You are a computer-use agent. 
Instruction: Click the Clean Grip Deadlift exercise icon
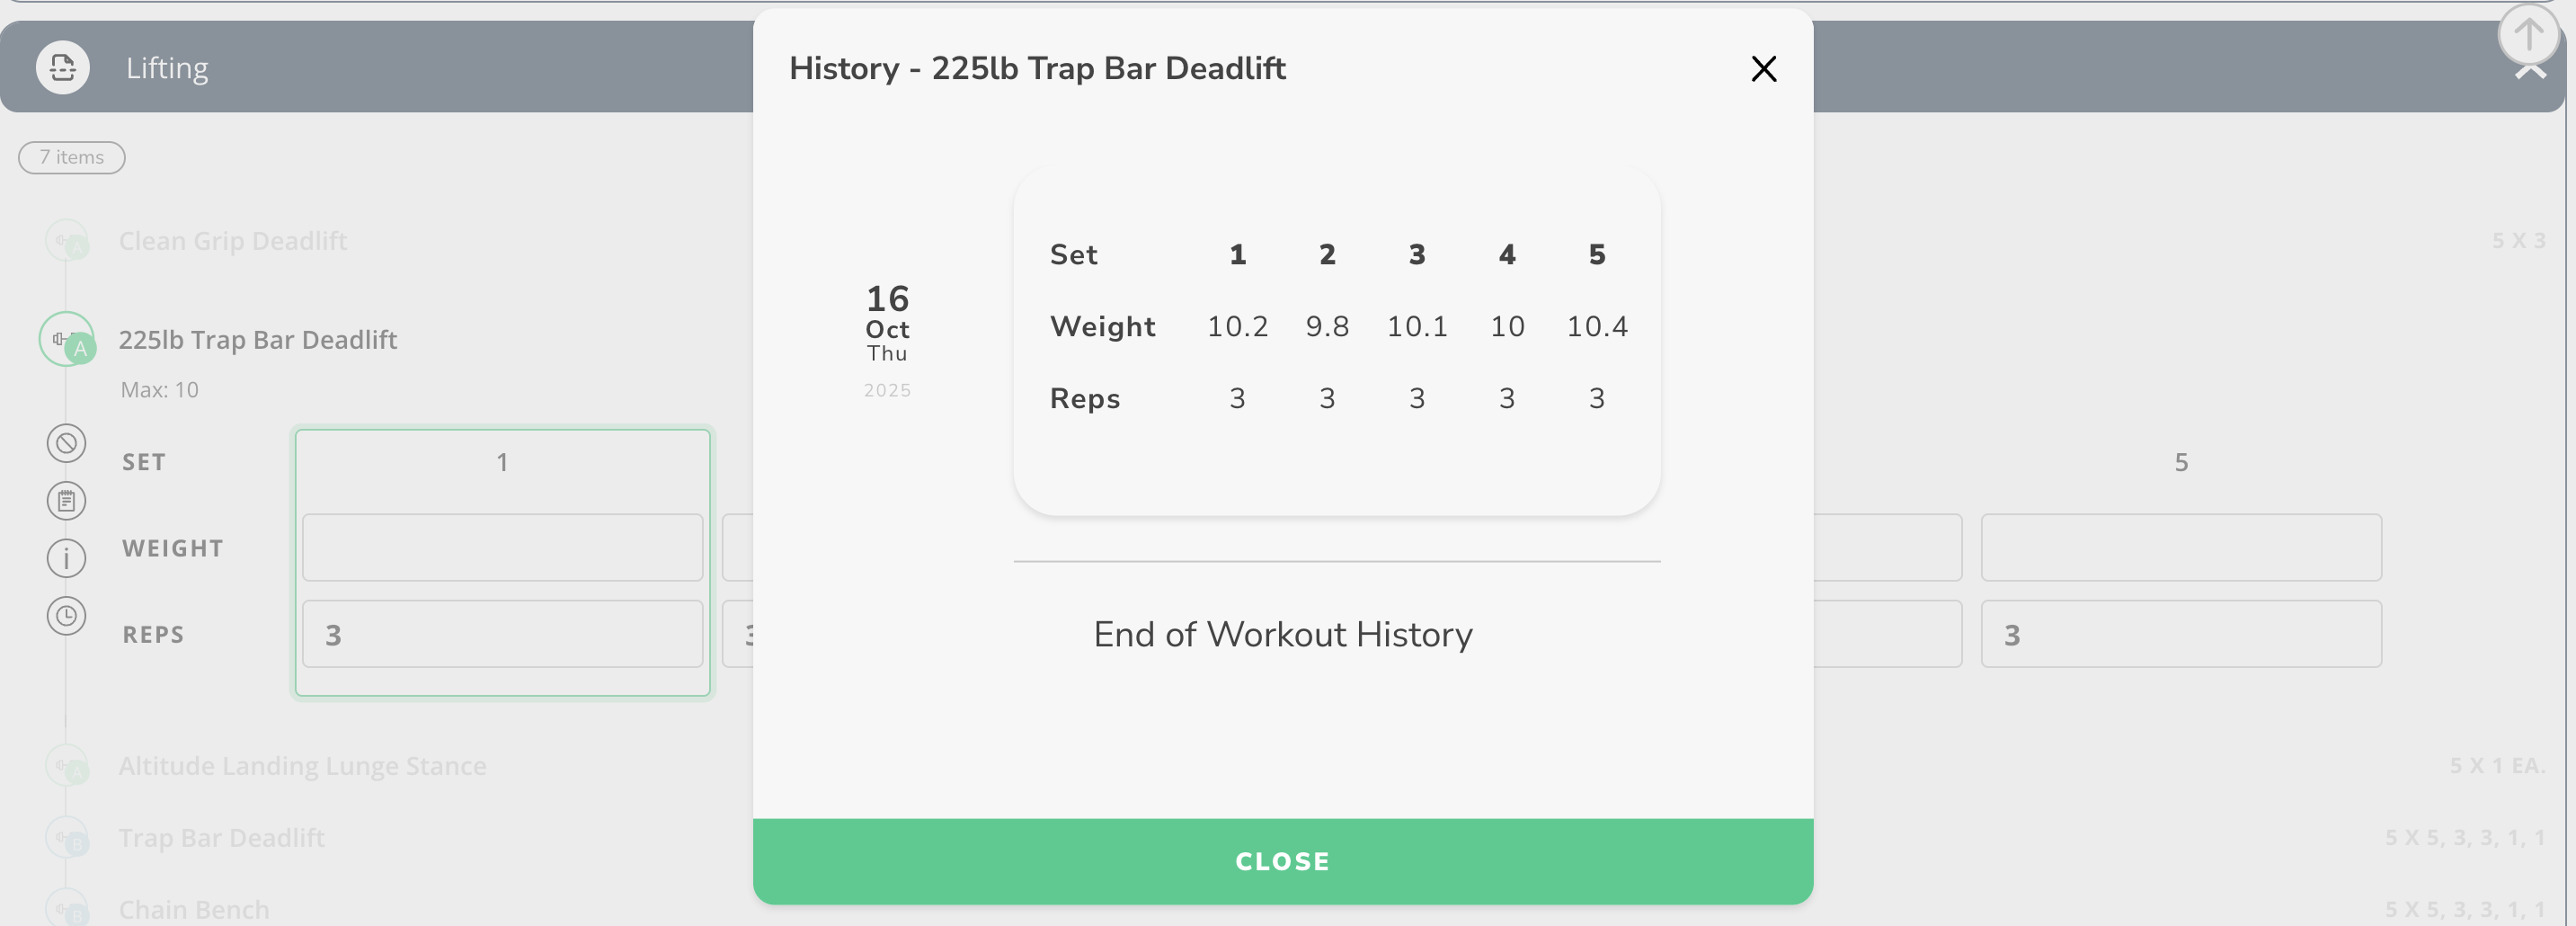[66, 241]
